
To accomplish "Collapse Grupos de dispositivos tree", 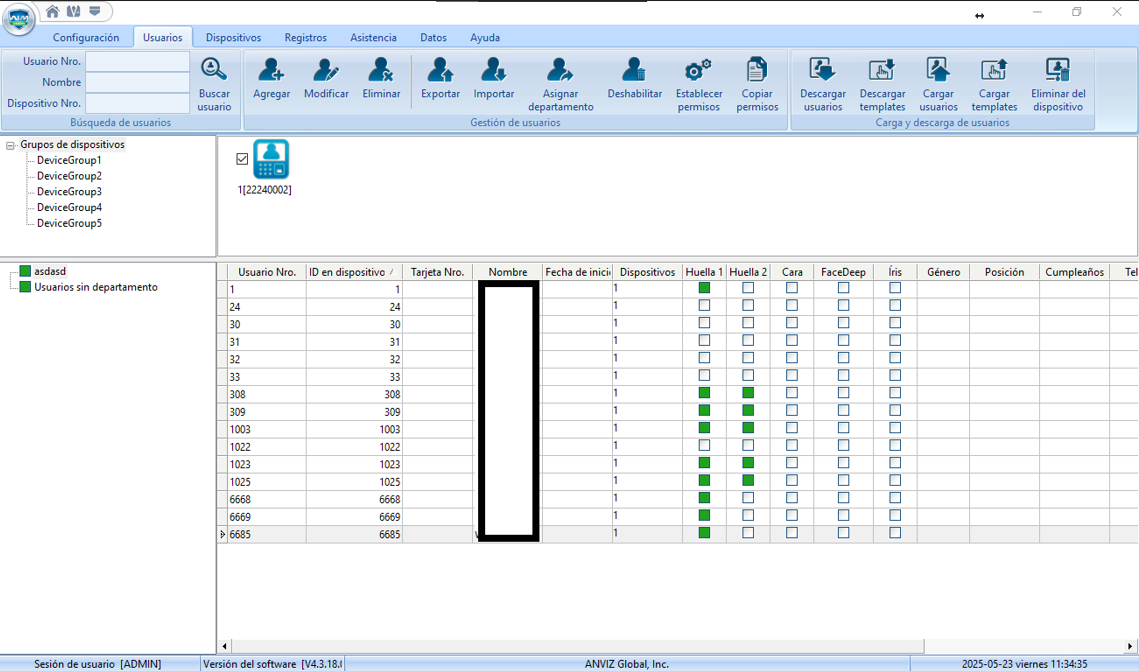I will (x=10, y=145).
